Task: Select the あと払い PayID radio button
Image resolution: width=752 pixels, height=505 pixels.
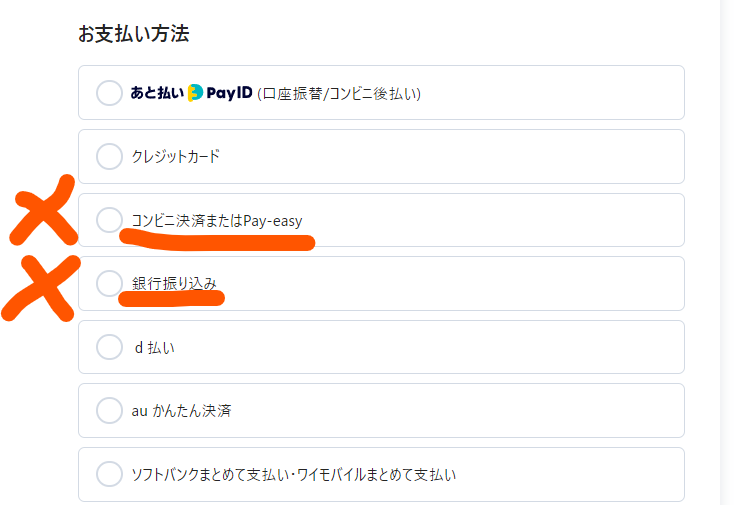Action: pyautogui.click(x=109, y=93)
